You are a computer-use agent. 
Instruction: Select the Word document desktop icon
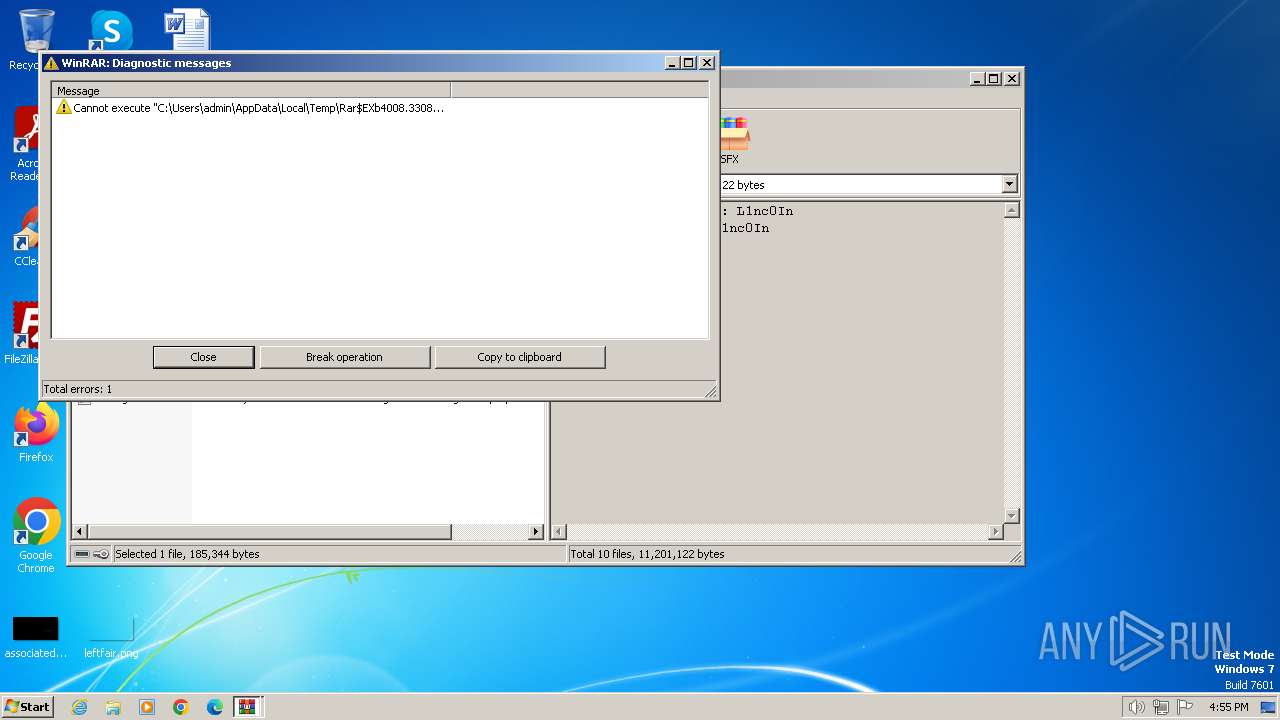[187, 30]
